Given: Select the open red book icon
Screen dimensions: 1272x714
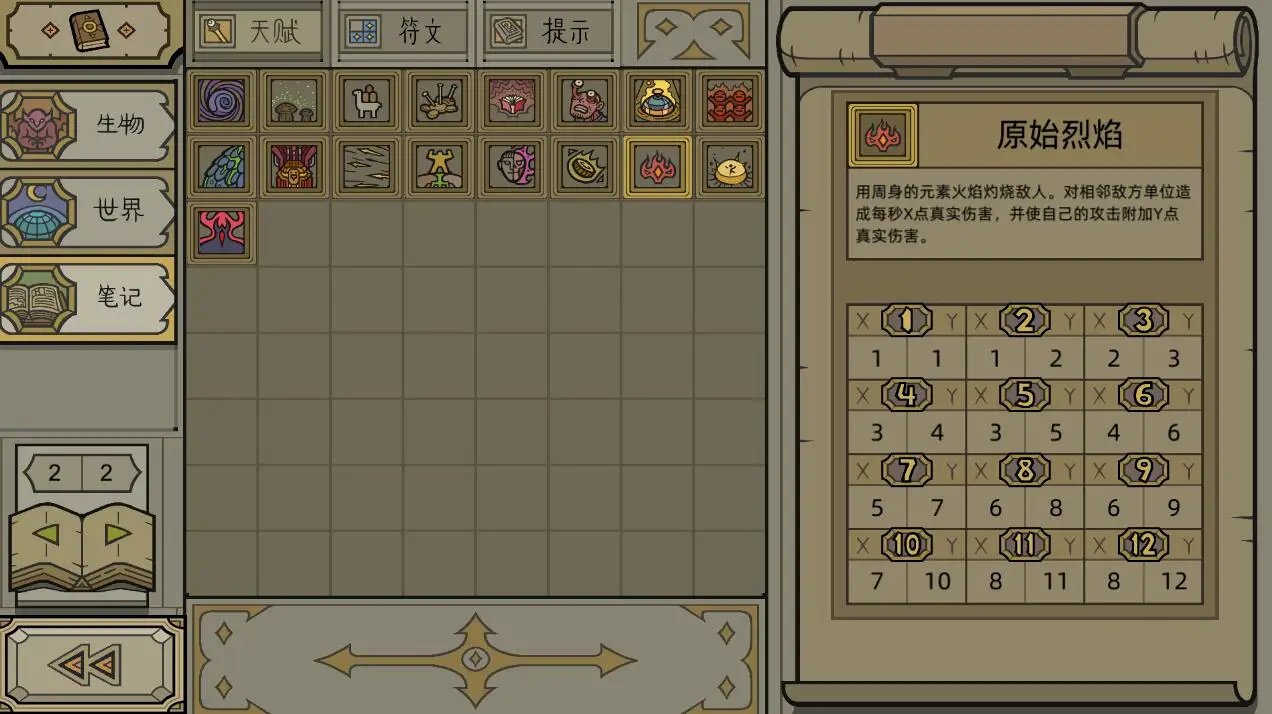Looking at the screenshot, I should pos(512,101).
